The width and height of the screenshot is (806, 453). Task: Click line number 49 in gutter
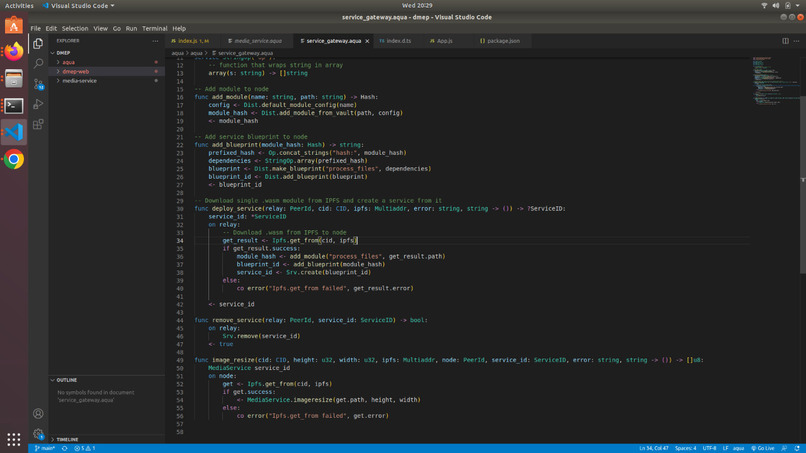pos(179,360)
